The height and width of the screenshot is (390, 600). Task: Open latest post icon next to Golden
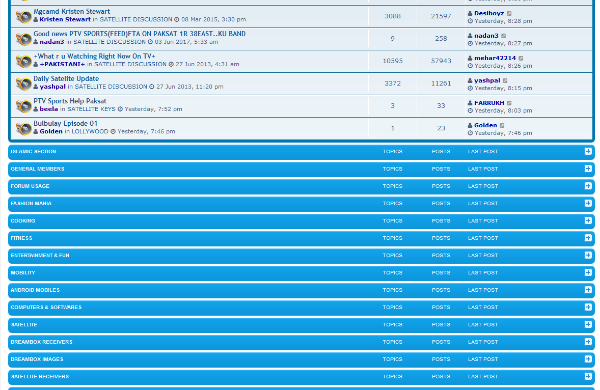tap(502, 126)
